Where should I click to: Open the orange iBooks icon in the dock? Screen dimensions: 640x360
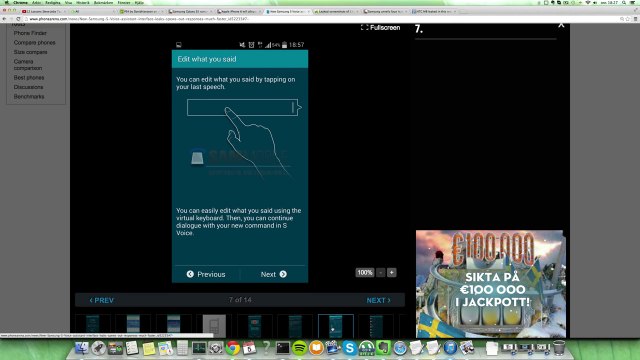316,348
